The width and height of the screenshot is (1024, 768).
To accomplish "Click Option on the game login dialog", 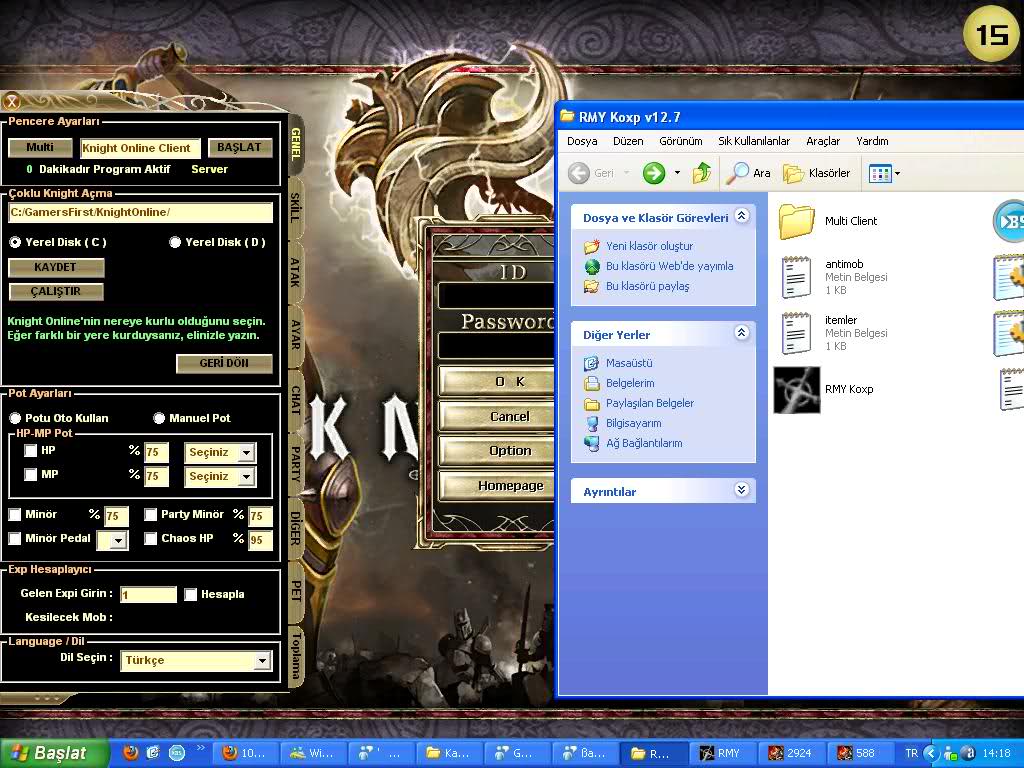I will tap(498, 451).
